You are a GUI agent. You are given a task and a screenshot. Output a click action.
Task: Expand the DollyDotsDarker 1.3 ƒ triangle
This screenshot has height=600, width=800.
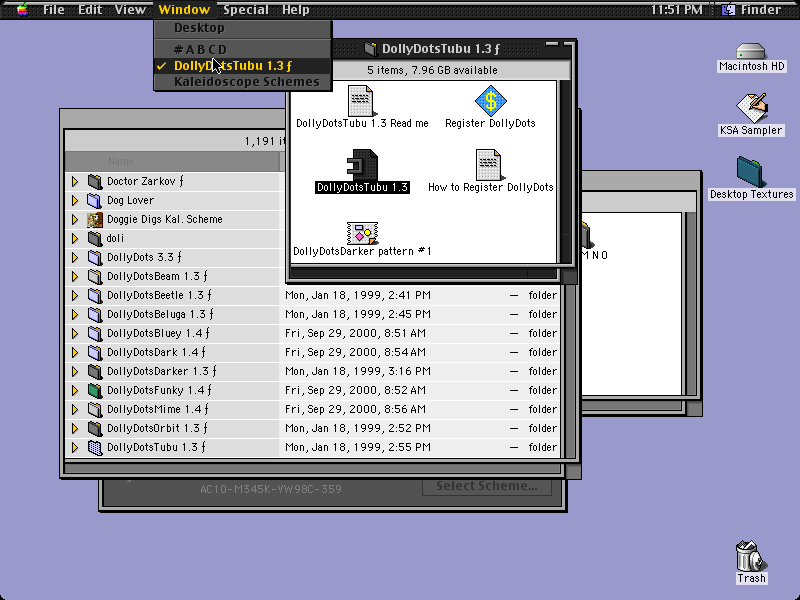click(x=75, y=371)
